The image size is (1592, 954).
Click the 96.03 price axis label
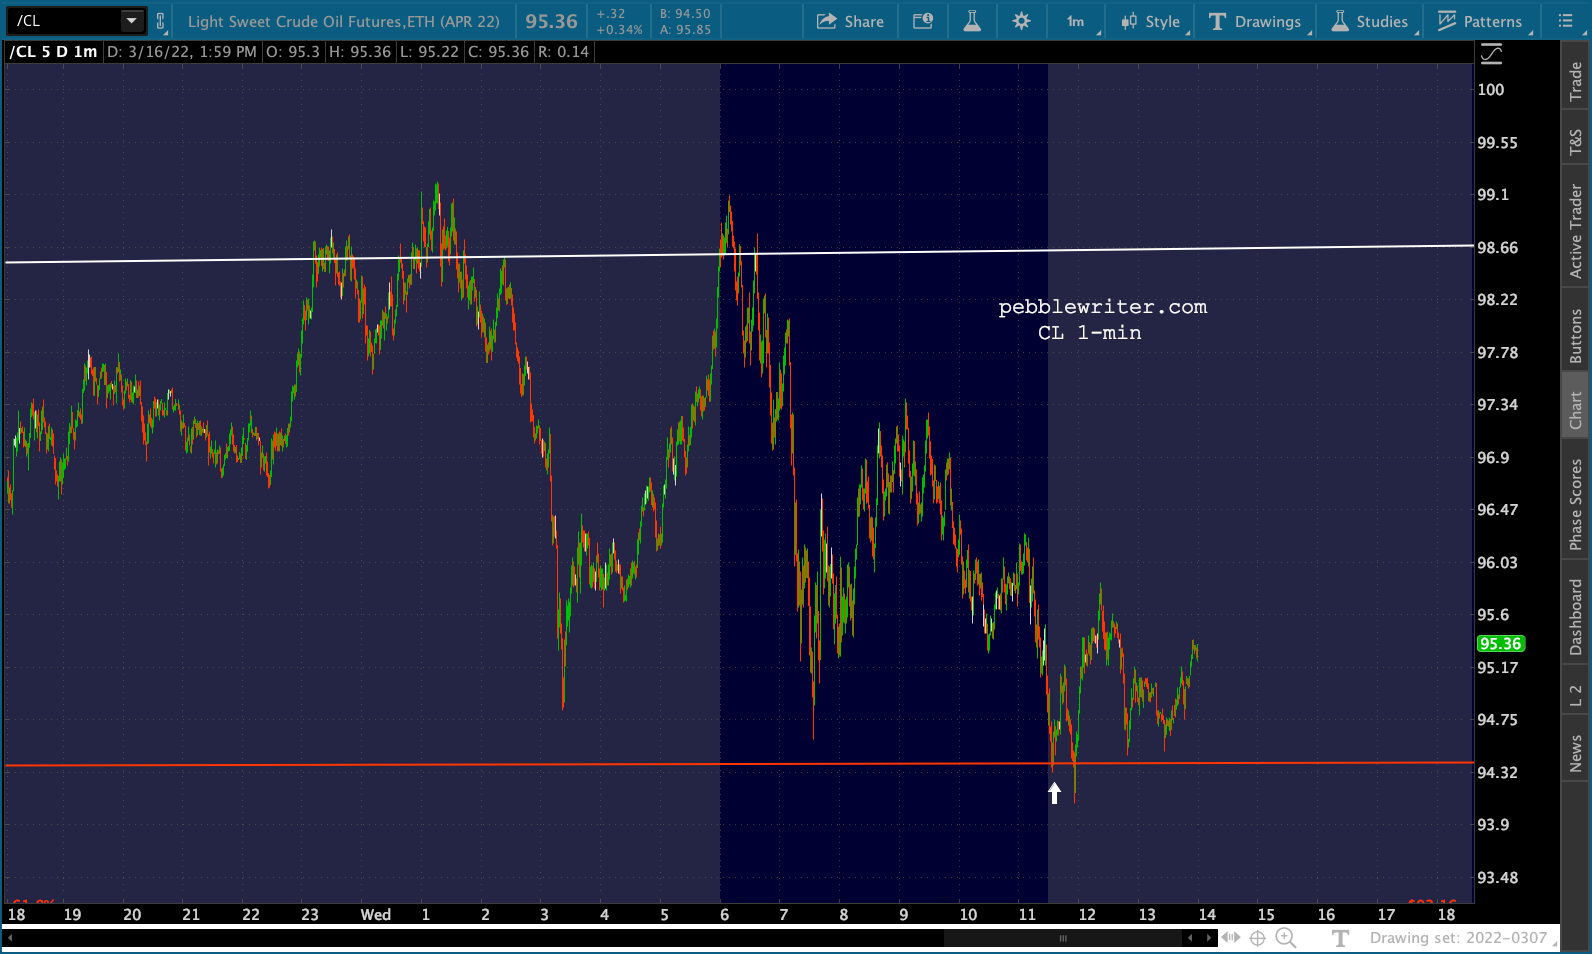(x=1498, y=563)
